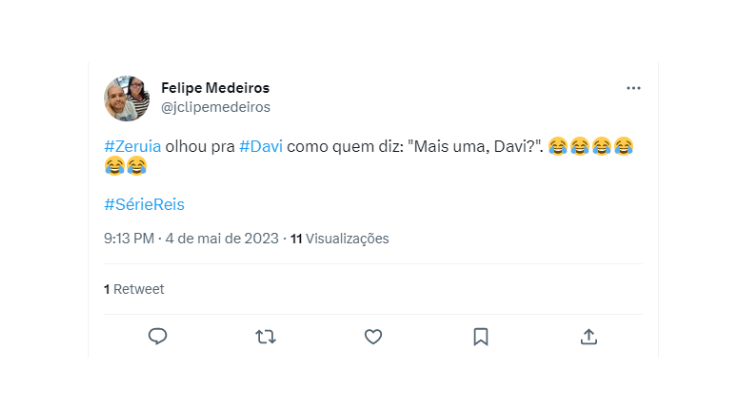Image resolution: width=747 pixels, height=420 pixels.
Task: Open the Felipe Medeiros display name
Action: coord(215,88)
